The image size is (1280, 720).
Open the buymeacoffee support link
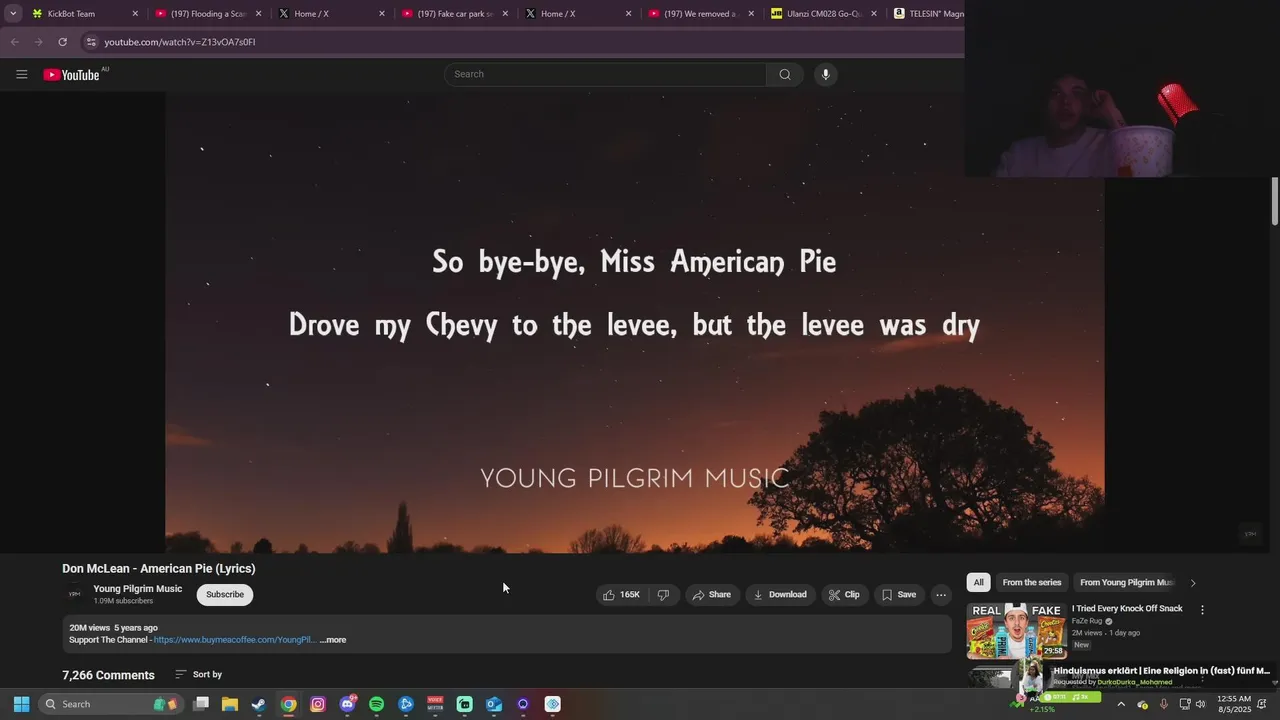click(234, 640)
